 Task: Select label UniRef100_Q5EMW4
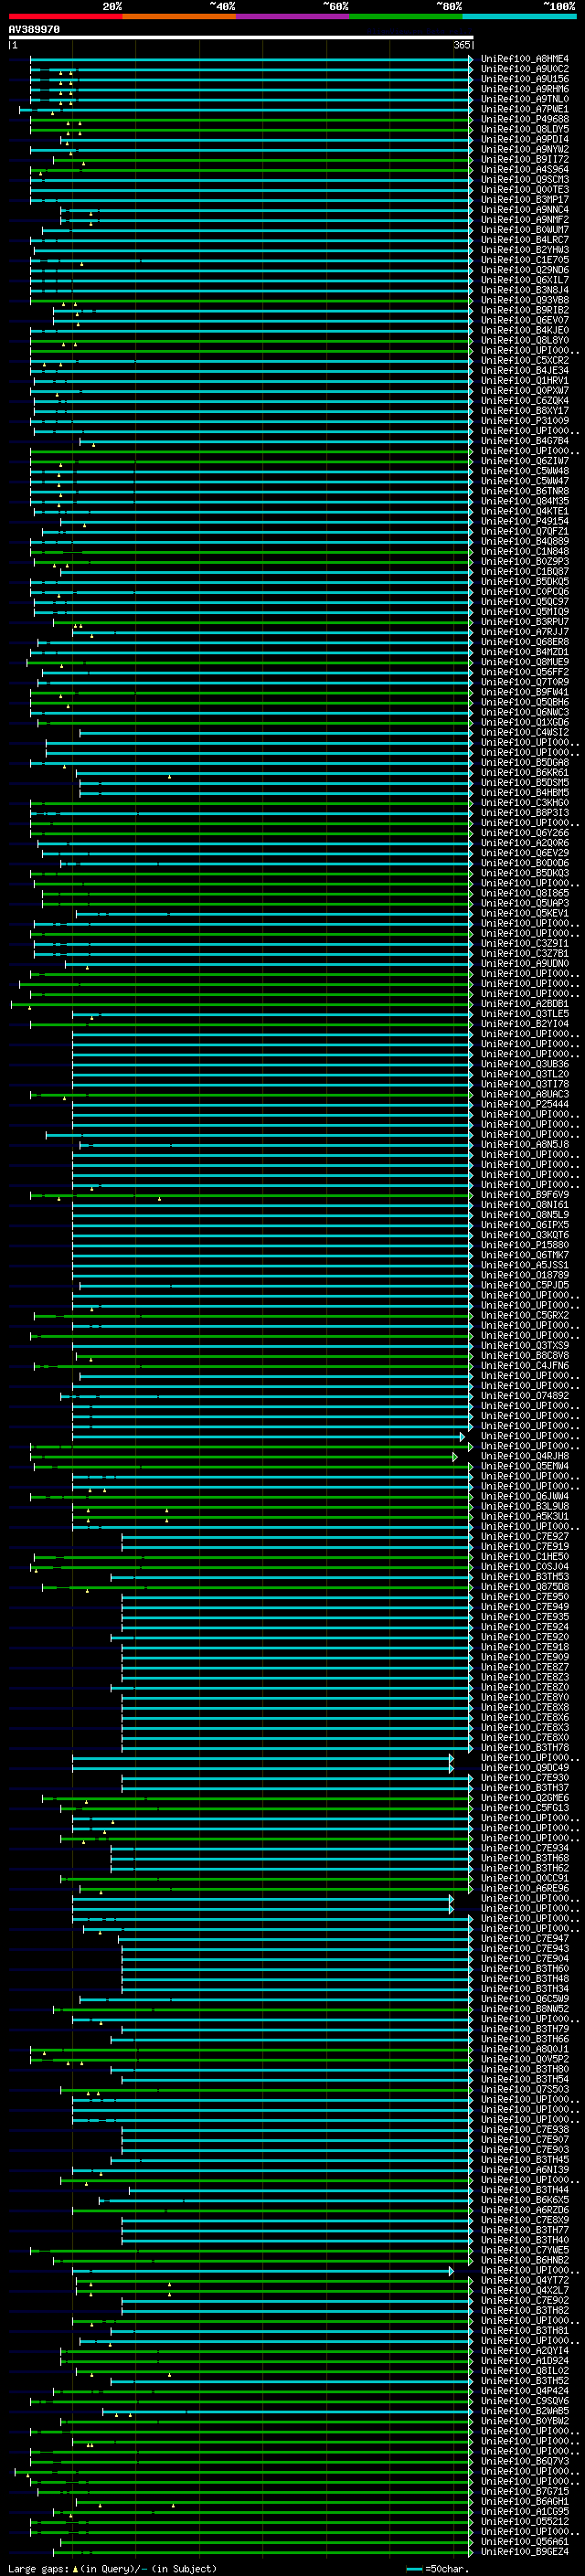pos(524,1466)
